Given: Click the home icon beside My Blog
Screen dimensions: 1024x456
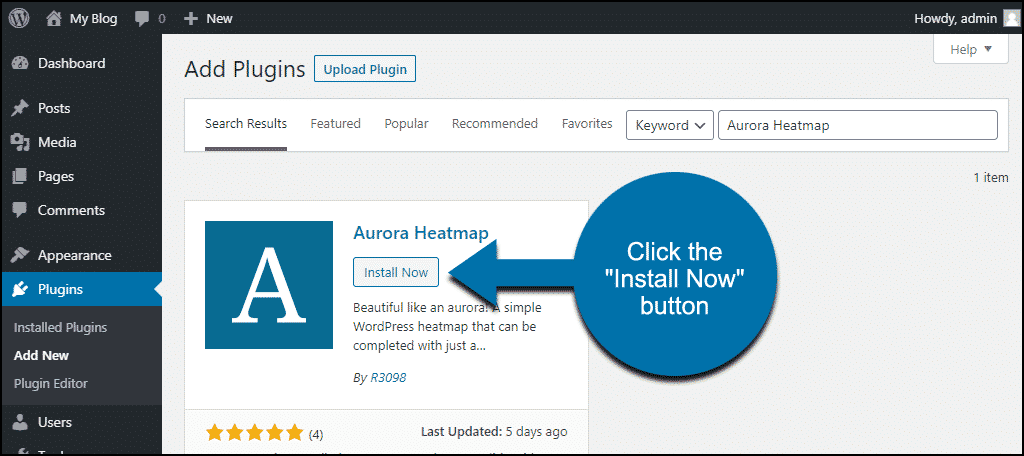Looking at the screenshot, I should pyautogui.click(x=54, y=18).
